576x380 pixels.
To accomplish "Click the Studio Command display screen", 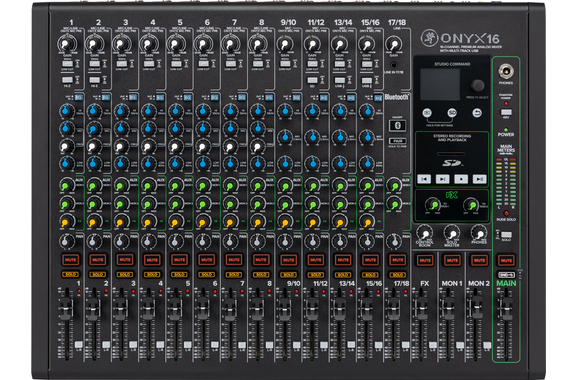I will pos(440,84).
